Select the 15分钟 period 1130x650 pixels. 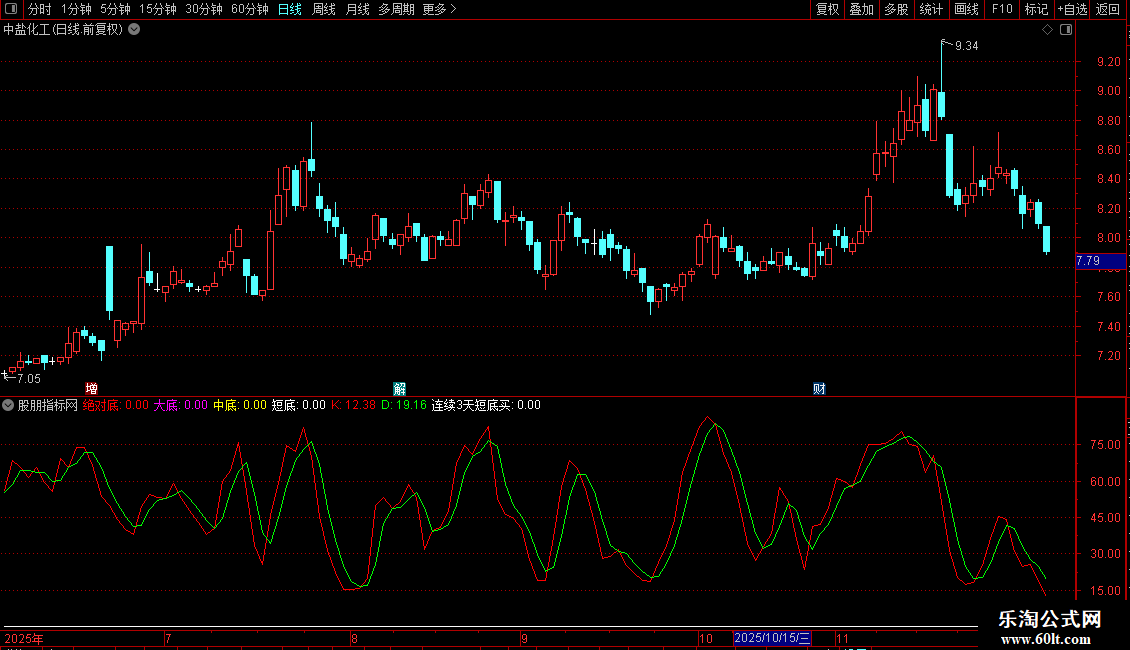[x=157, y=9]
